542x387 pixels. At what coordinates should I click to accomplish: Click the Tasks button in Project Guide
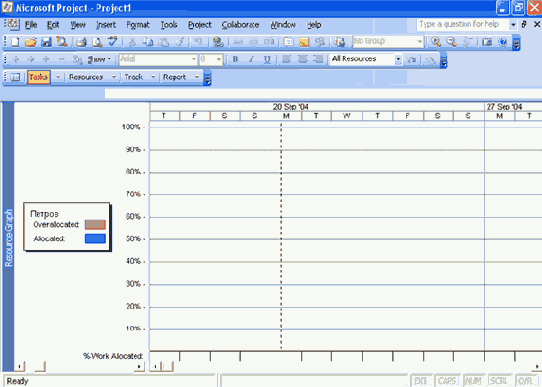[39, 77]
